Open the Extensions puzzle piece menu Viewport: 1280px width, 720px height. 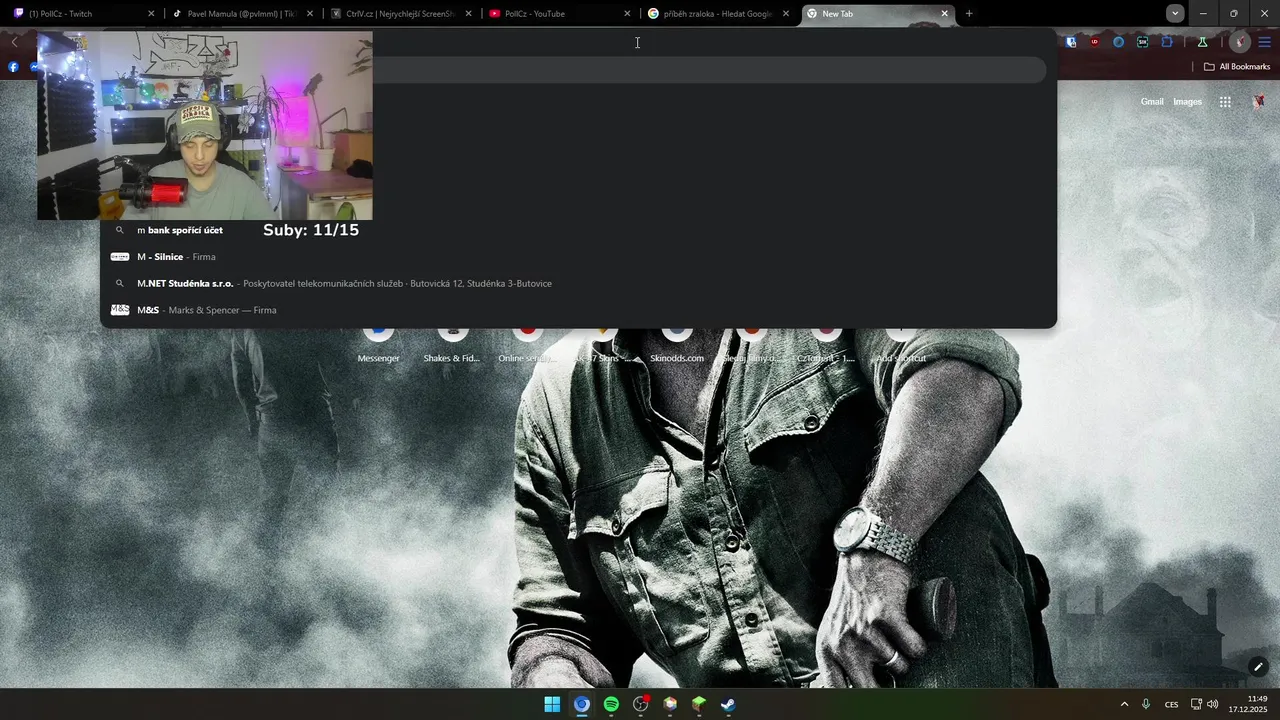point(1167,42)
